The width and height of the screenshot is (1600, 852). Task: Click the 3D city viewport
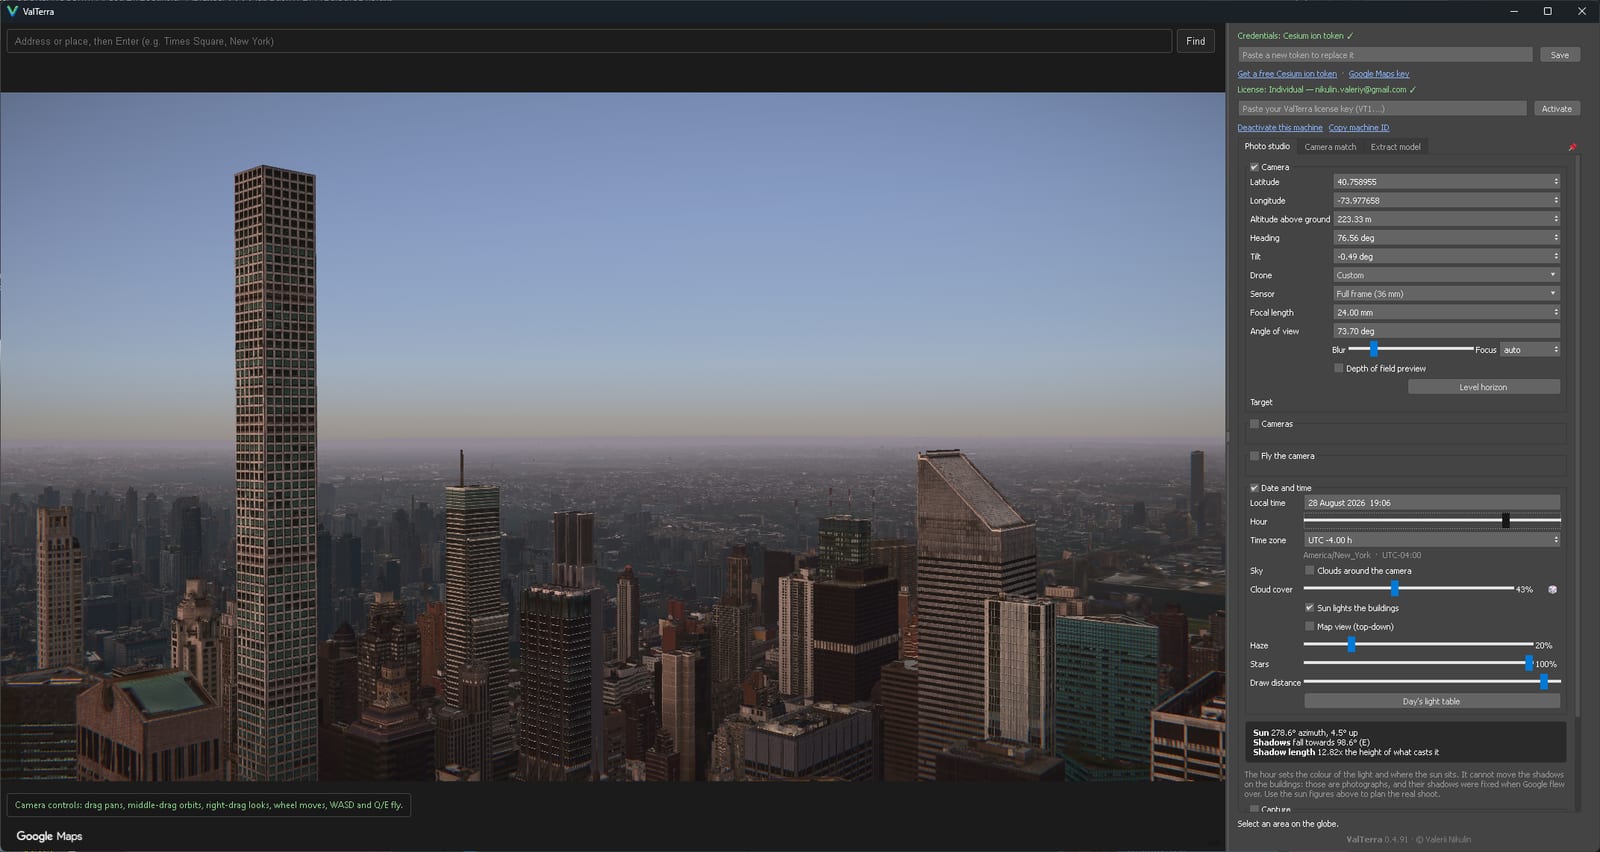[612, 437]
